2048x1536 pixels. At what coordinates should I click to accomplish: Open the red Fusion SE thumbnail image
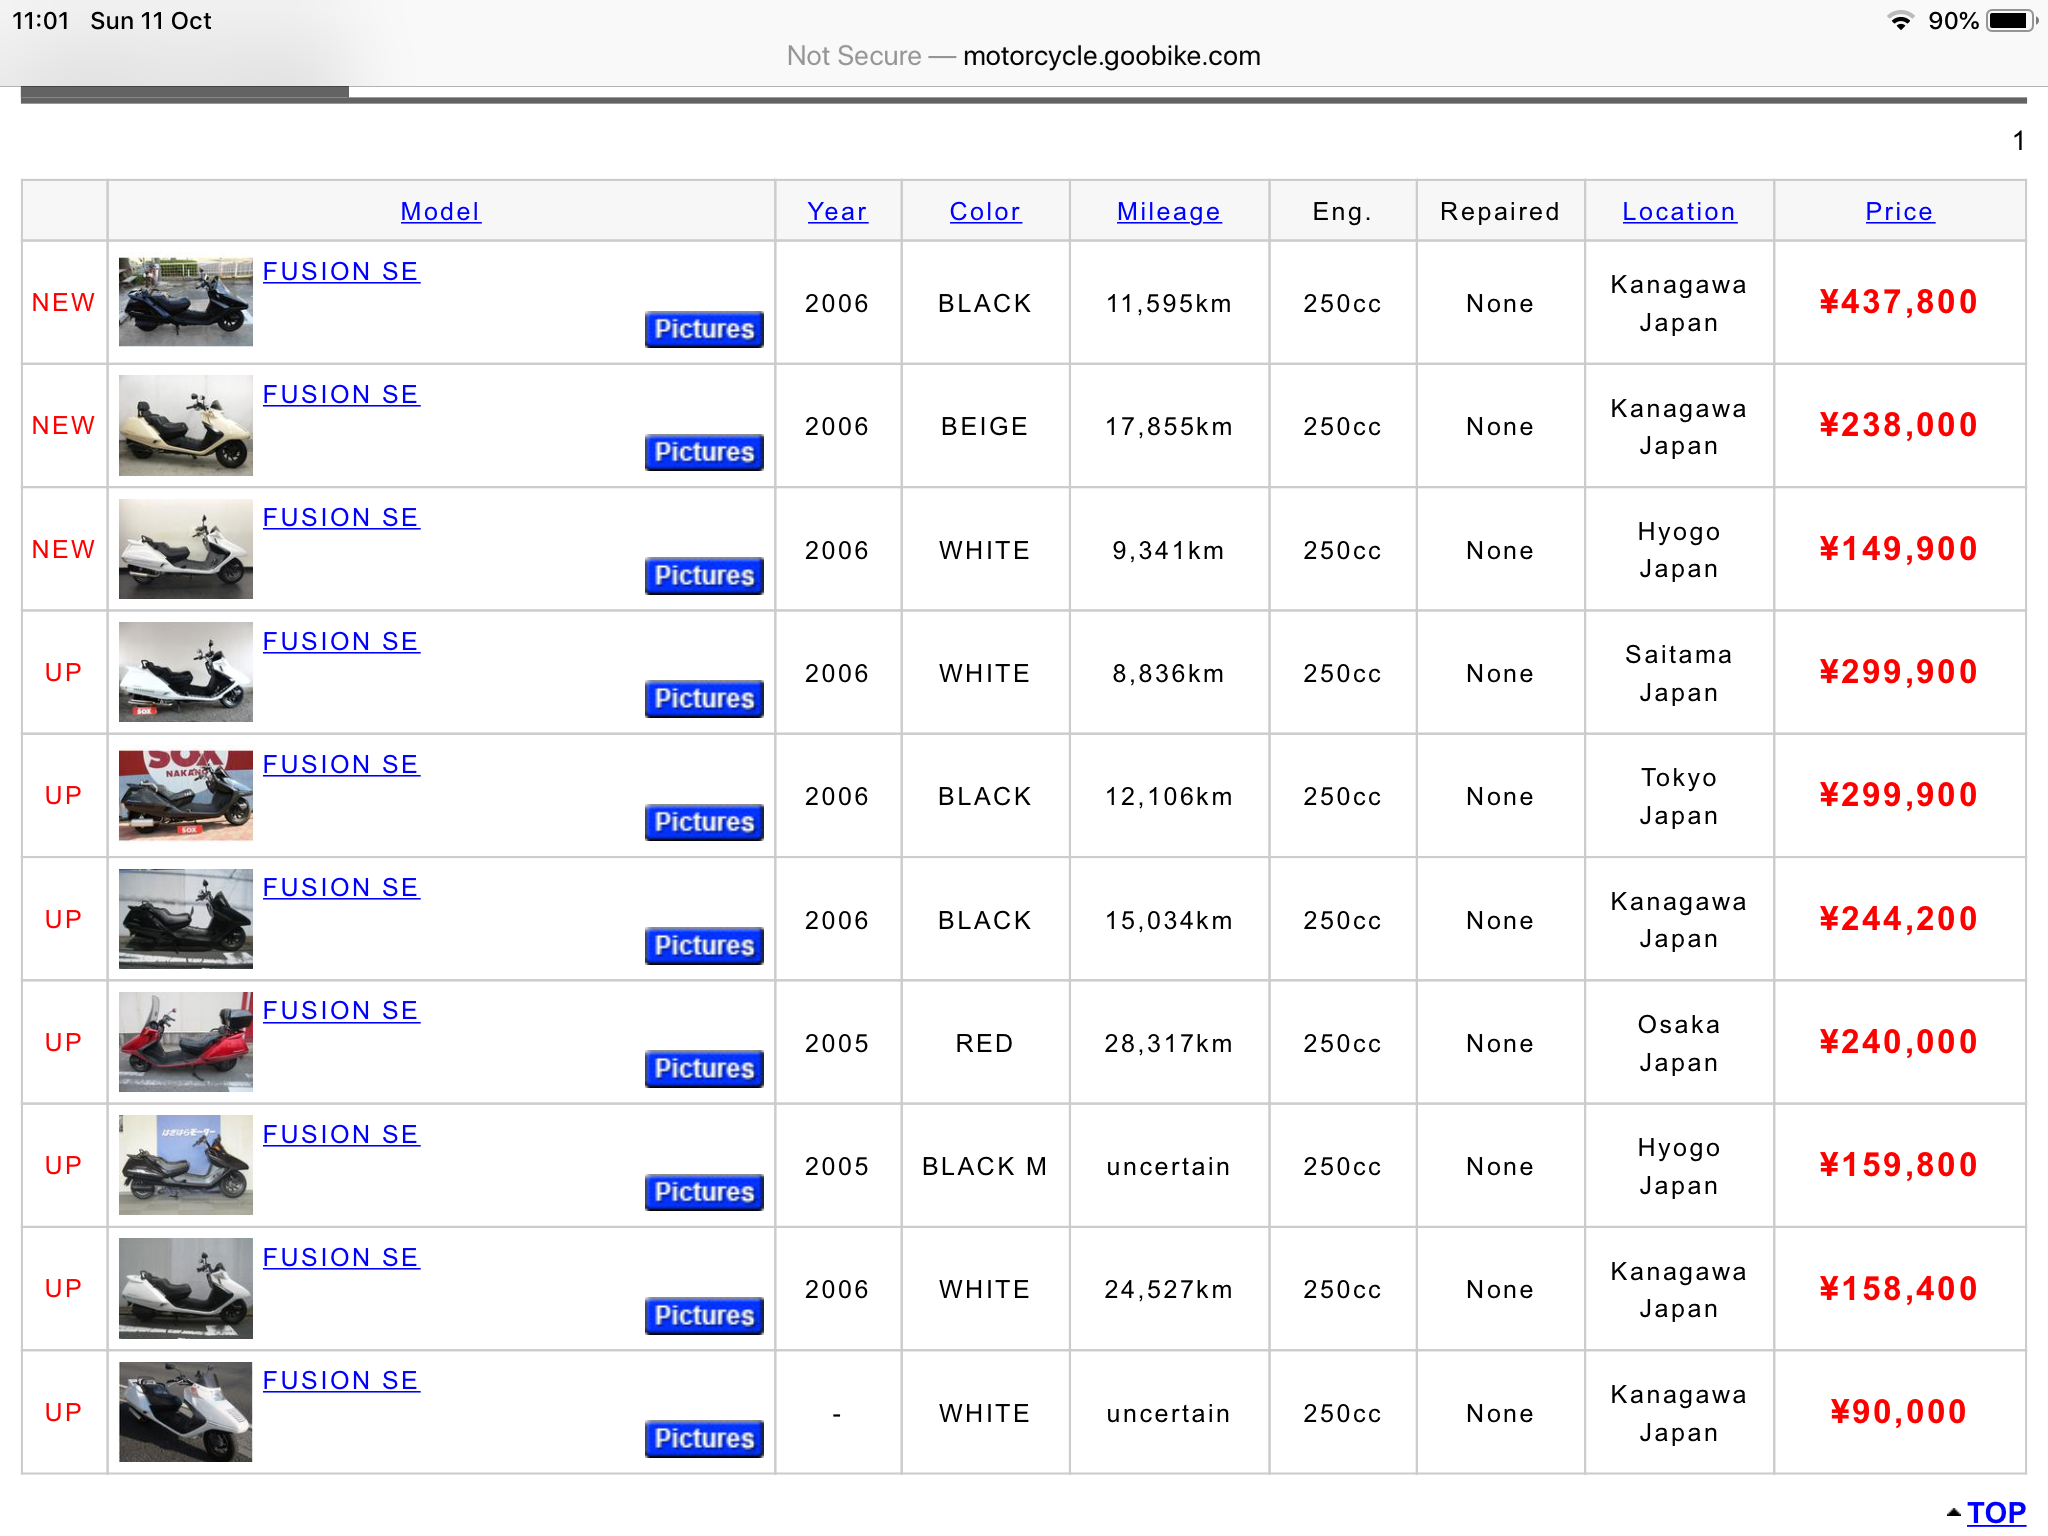(x=186, y=1042)
